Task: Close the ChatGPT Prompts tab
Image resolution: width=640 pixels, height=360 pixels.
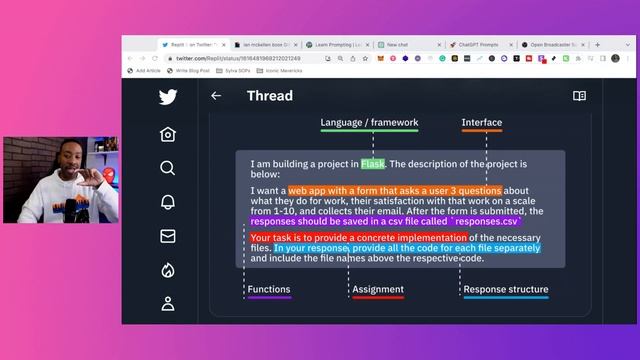Action: (511, 45)
